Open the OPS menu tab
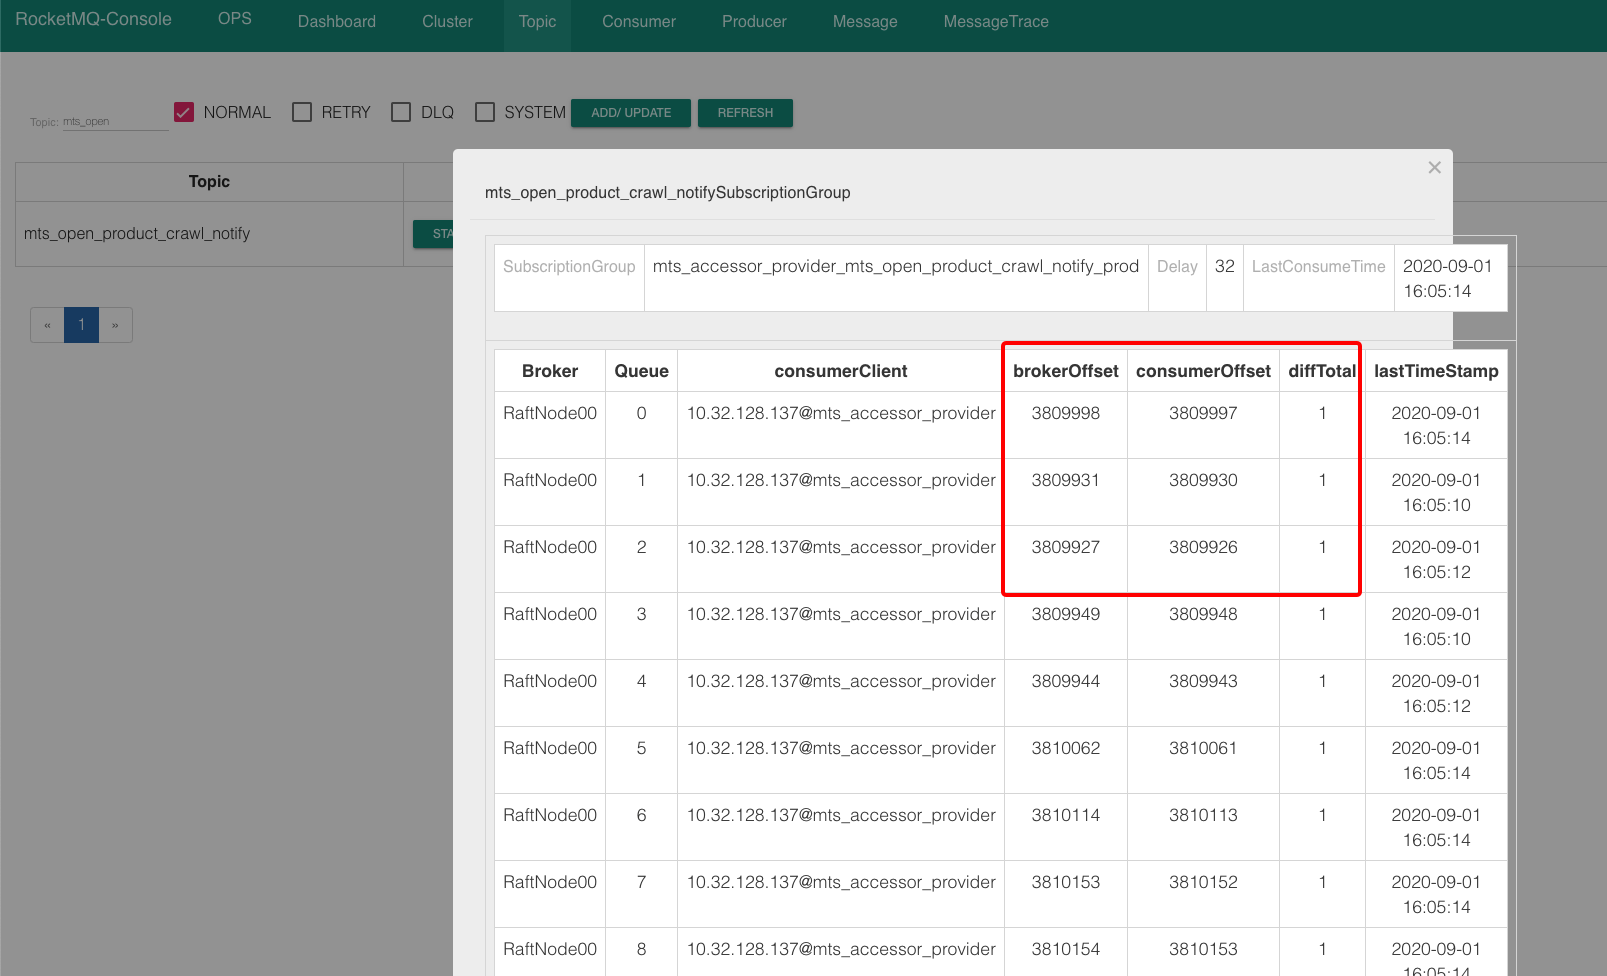Screen dimensions: 1607x976 click(x=235, y=19)
